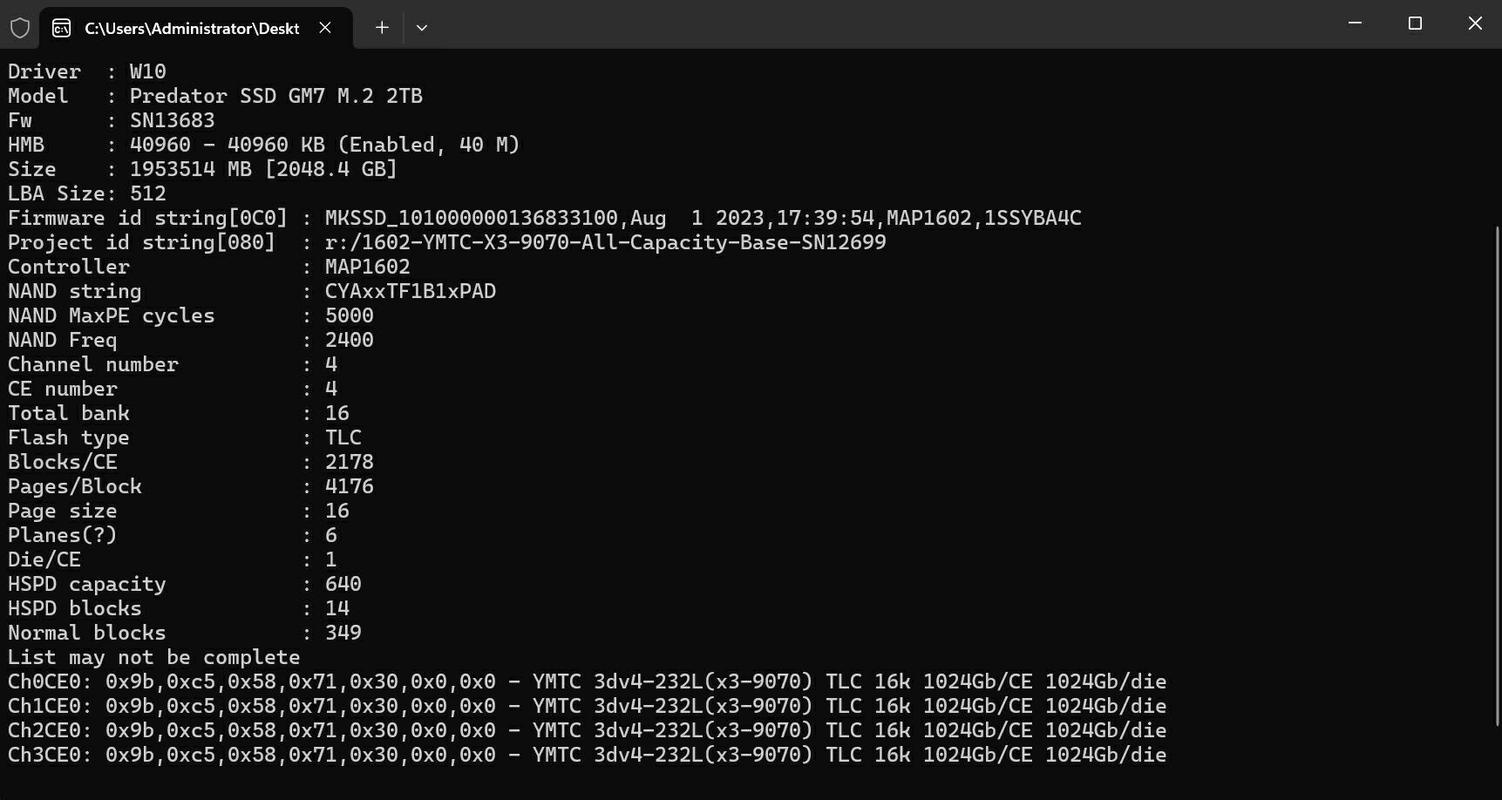Click NAND Freq value 2400
This screenshot has width=1502, height=800.
tap(349, 340)
